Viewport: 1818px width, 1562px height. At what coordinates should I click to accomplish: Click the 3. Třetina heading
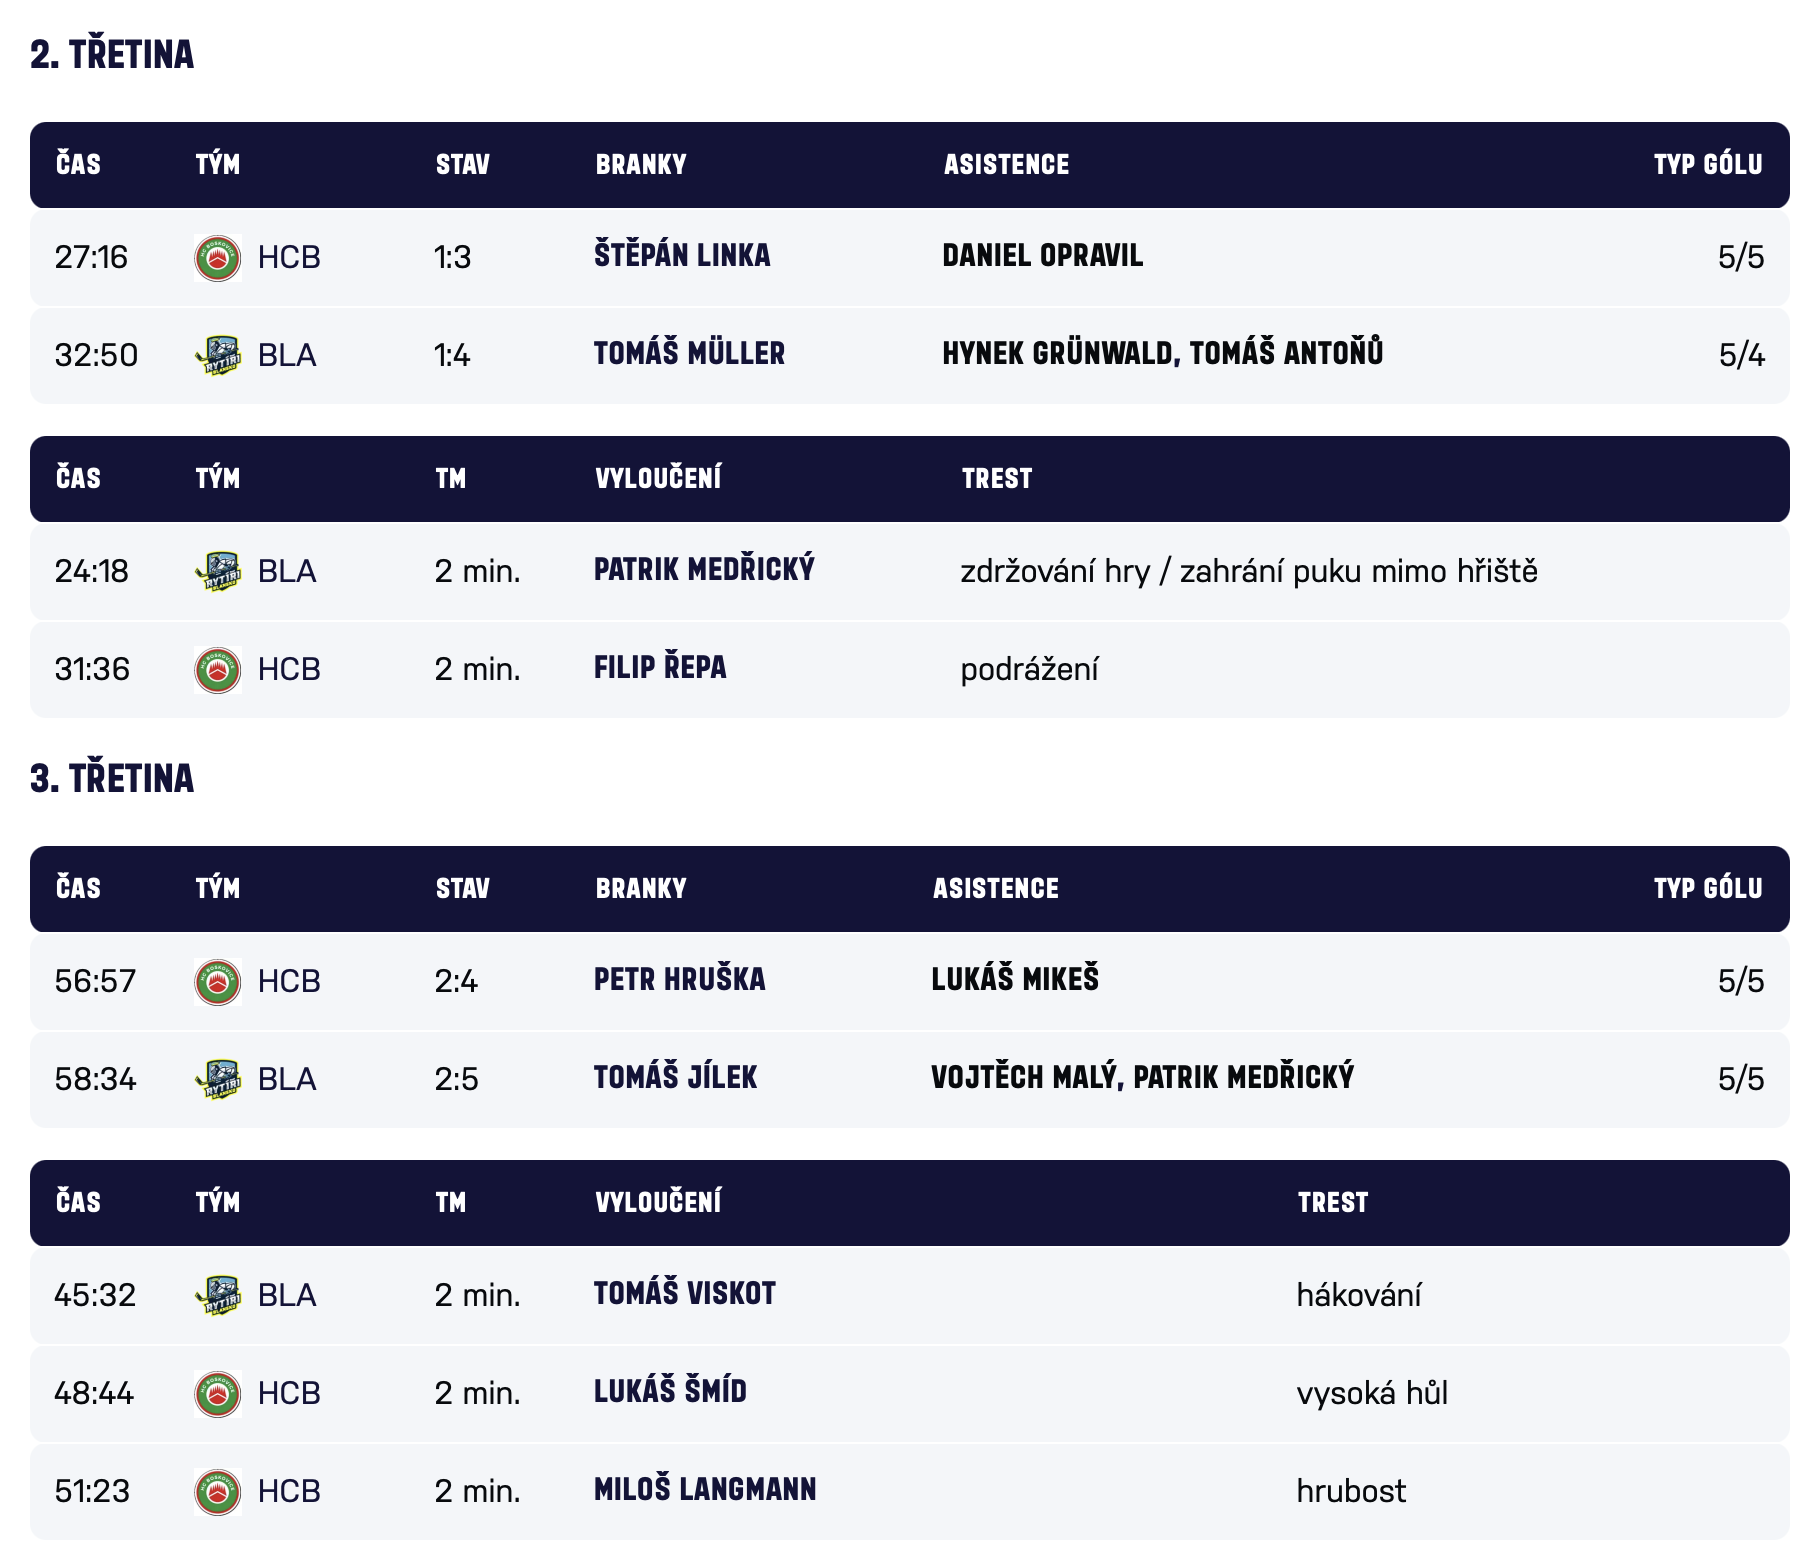(x=112, y=779)
